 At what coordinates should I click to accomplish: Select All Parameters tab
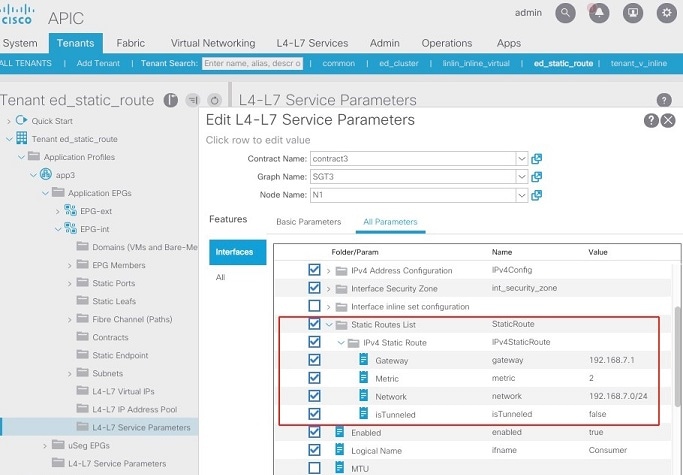click(x=390, y=222)
